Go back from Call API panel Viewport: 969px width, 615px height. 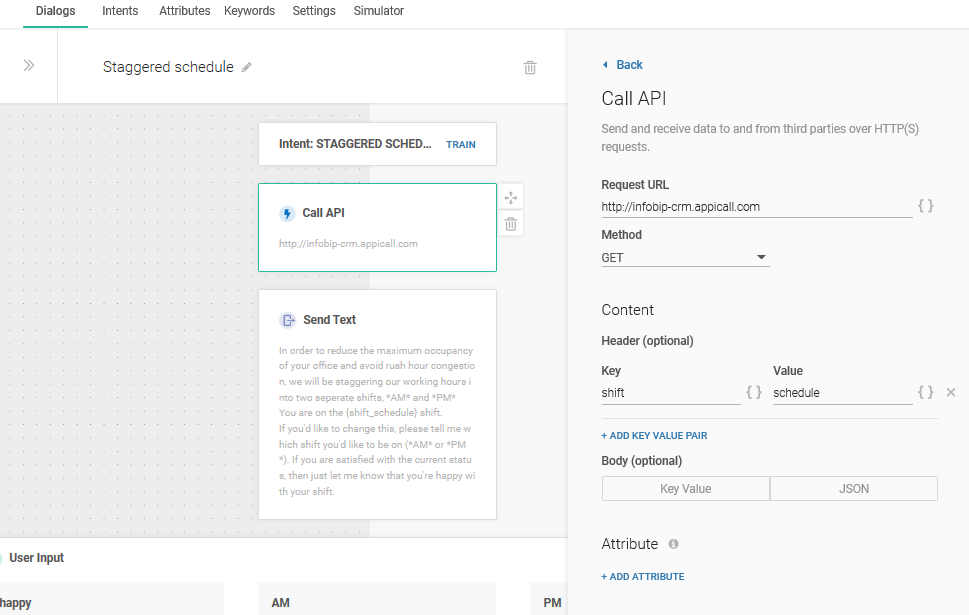(x=623, y=65)
